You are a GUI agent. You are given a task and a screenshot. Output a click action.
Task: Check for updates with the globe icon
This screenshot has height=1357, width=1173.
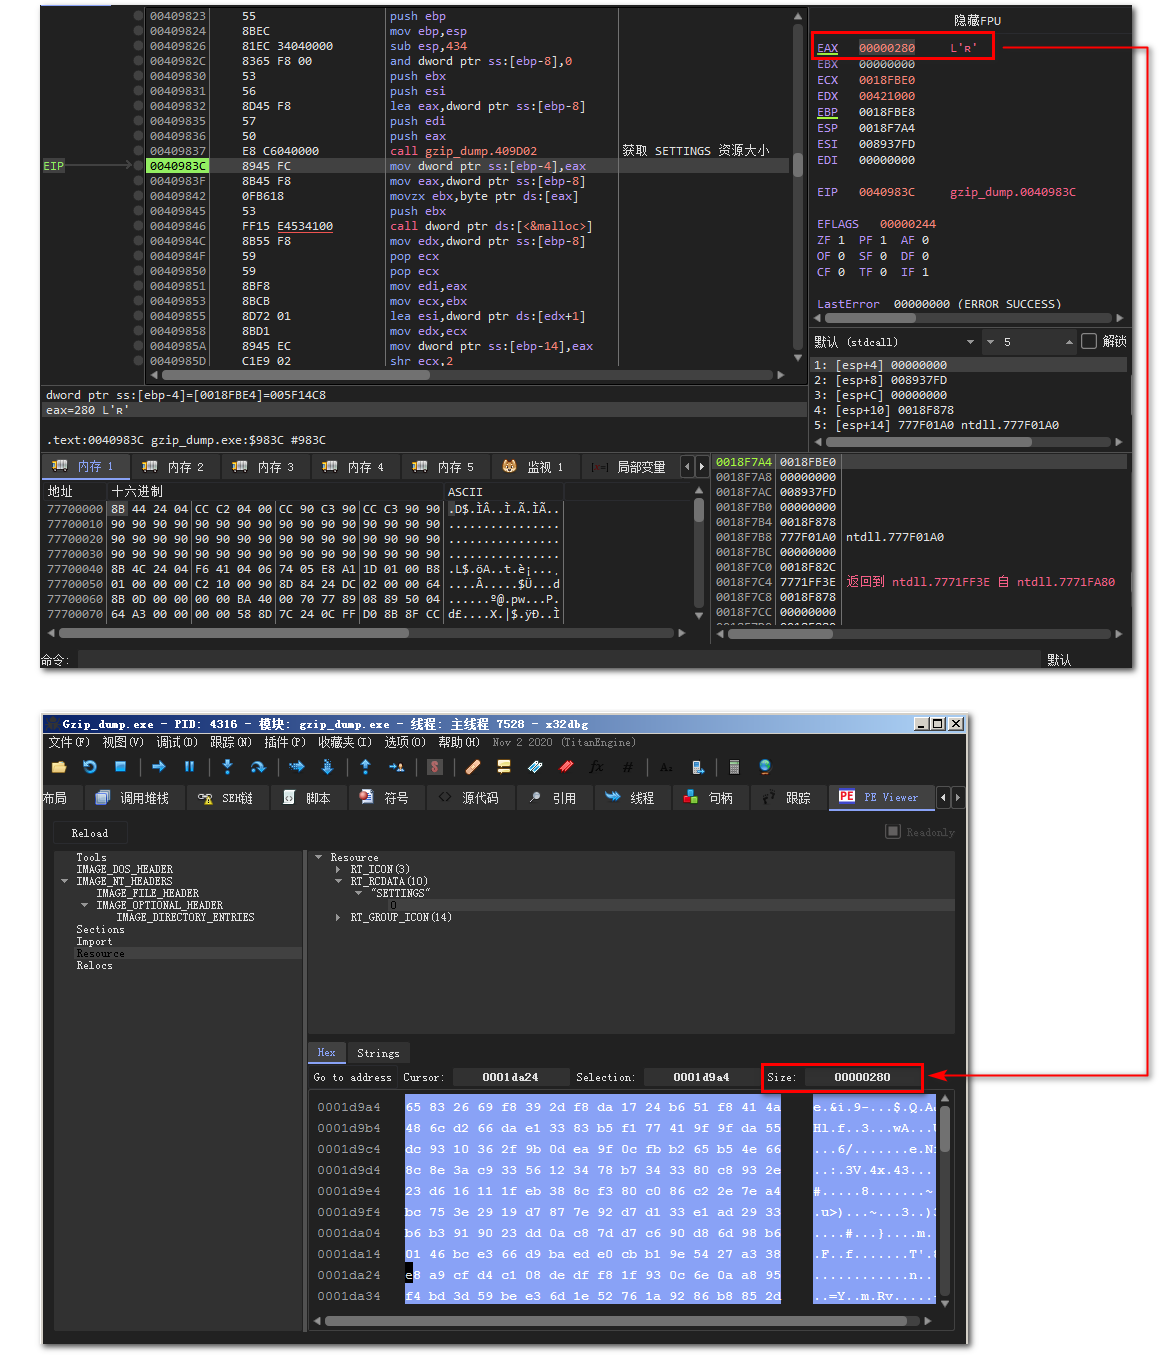pos(765,767)
